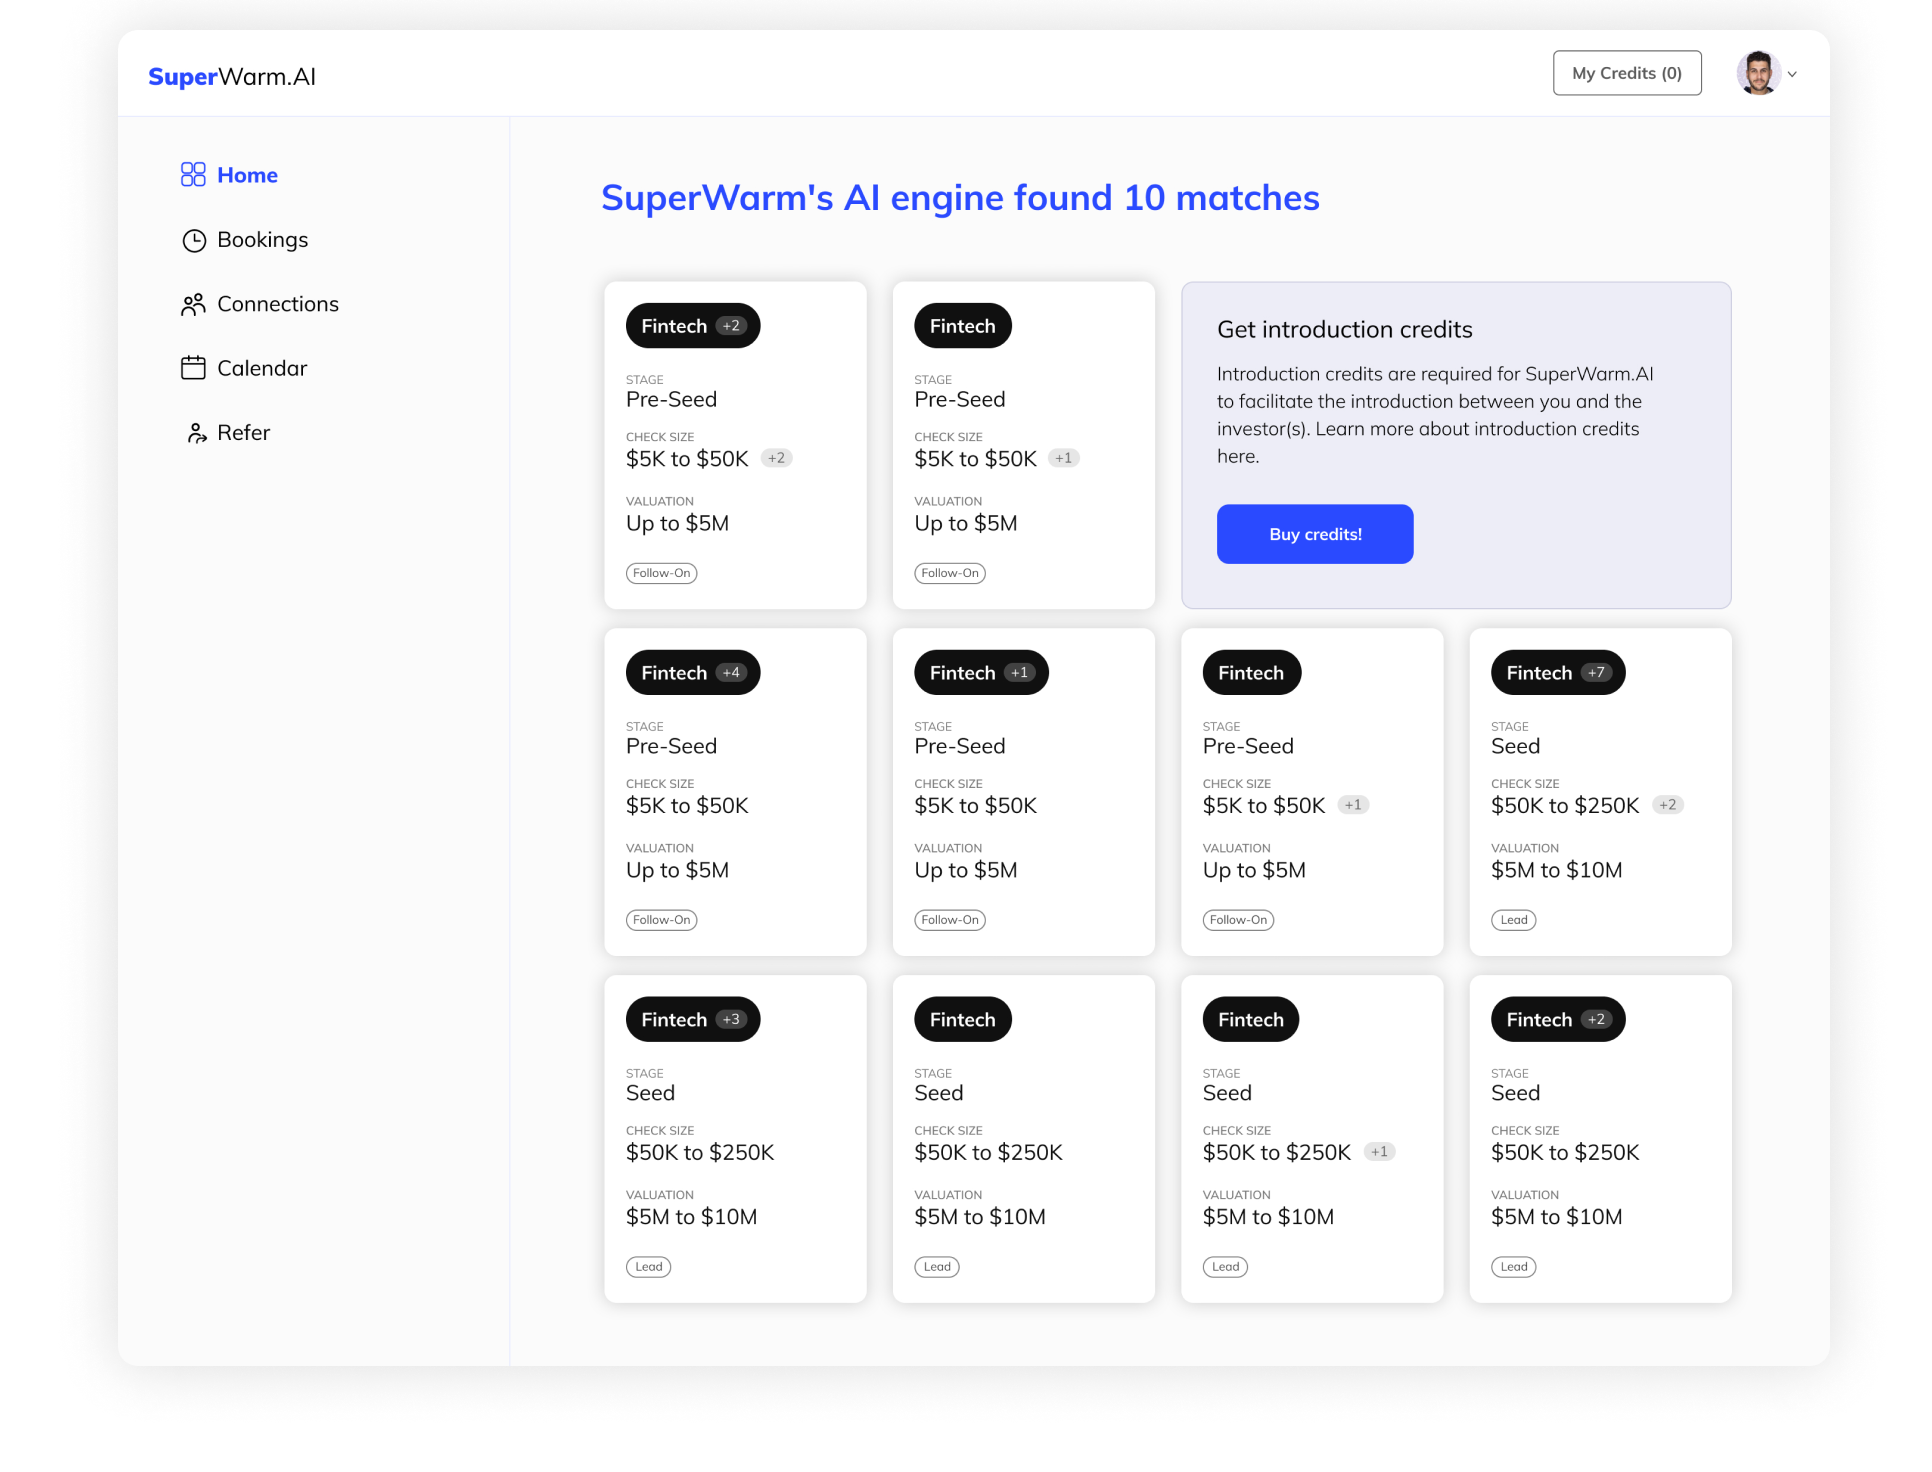Expand the +7 industries badge on Fintech
Viewport: 1932px width, 1472px height.
(1597, 673)
